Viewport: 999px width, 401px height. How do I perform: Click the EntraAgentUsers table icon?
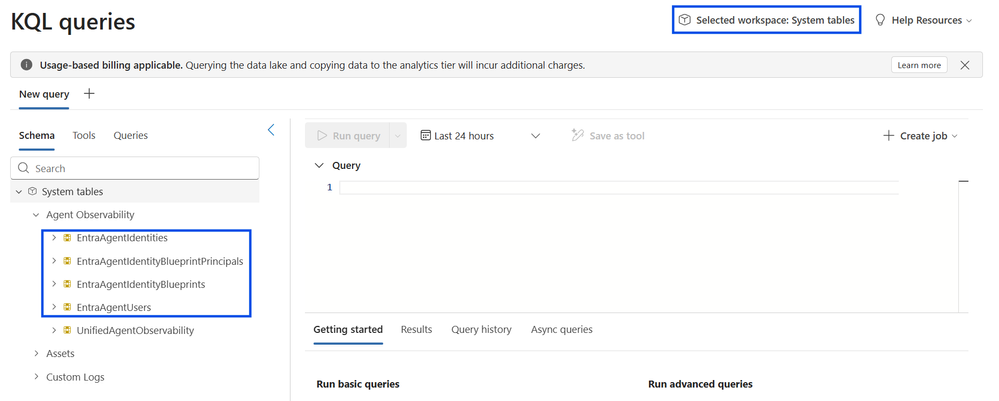[x=67, y=307]
